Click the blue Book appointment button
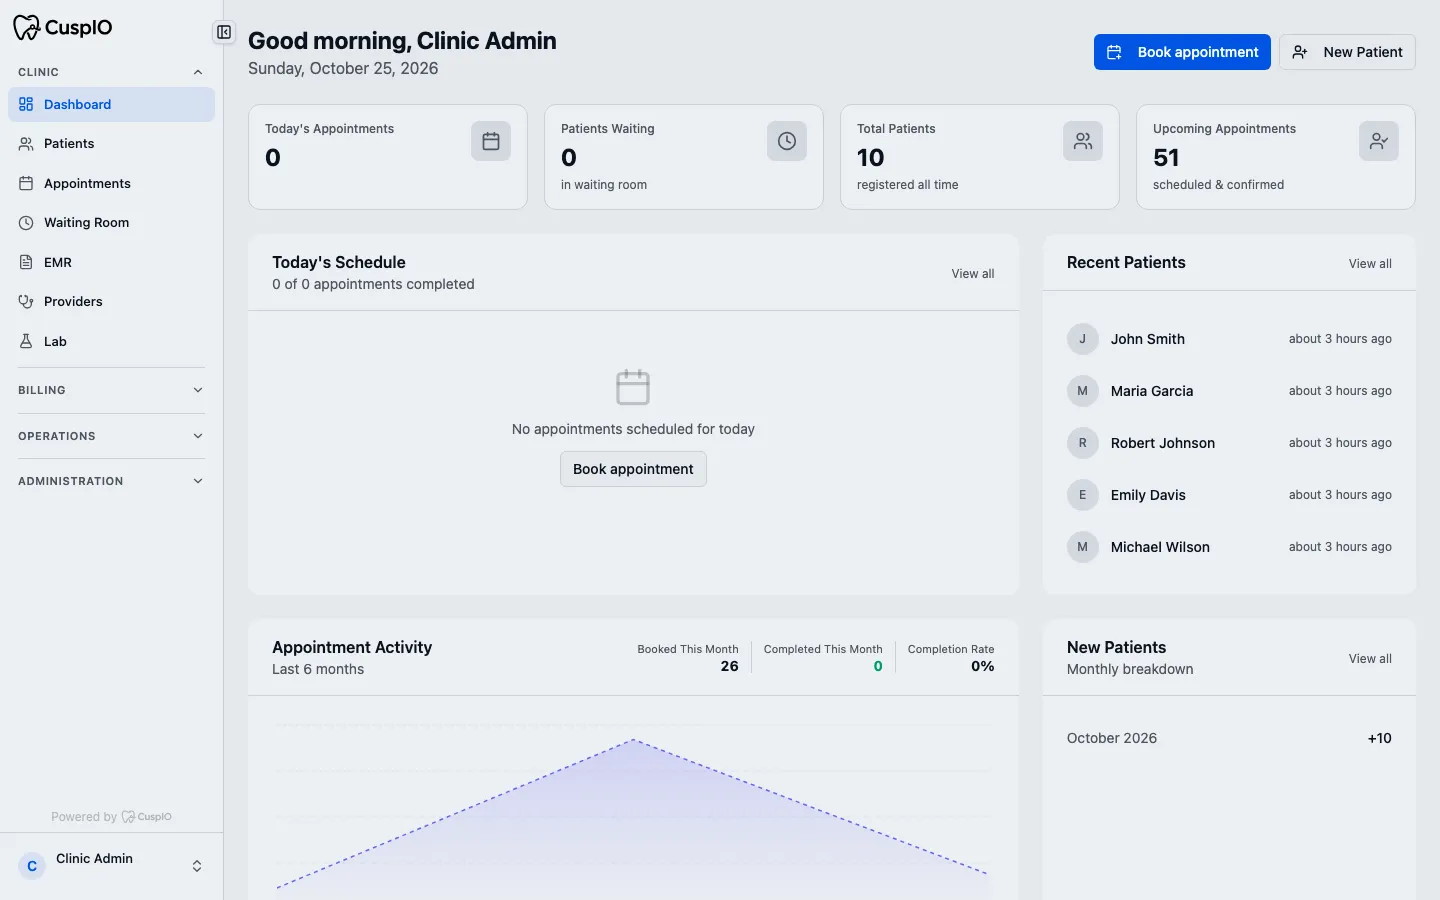This screenshot has height=900, width=1440. click(x=1182, y=52)
